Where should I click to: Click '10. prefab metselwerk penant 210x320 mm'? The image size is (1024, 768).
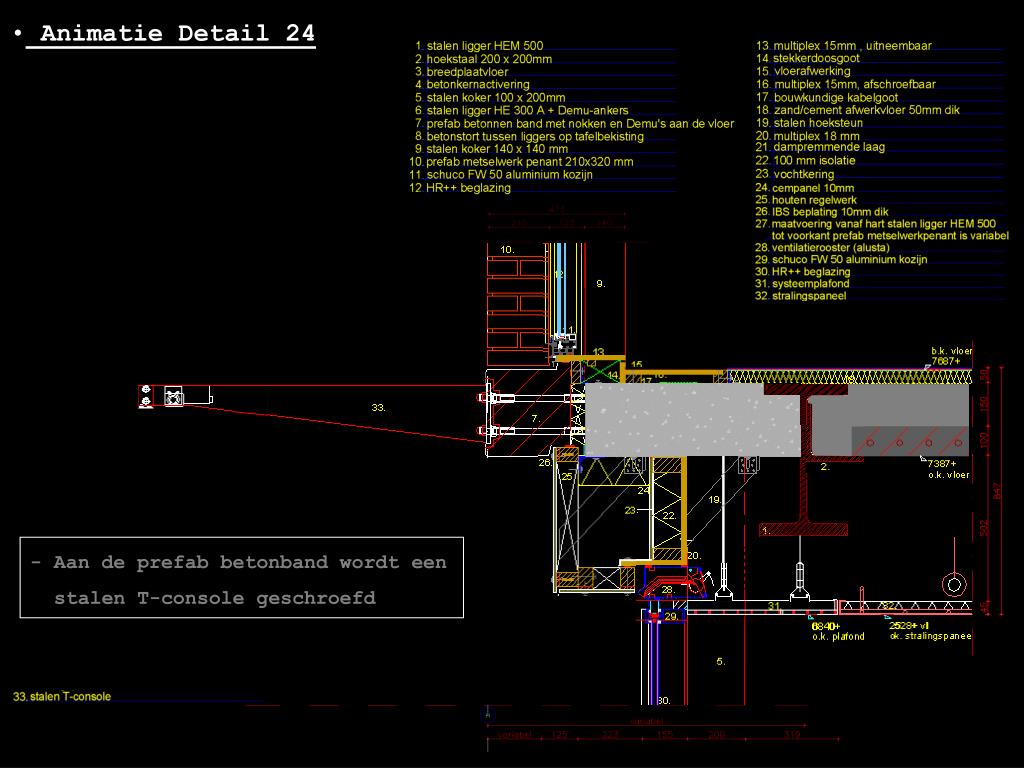[x=521, y=161]
